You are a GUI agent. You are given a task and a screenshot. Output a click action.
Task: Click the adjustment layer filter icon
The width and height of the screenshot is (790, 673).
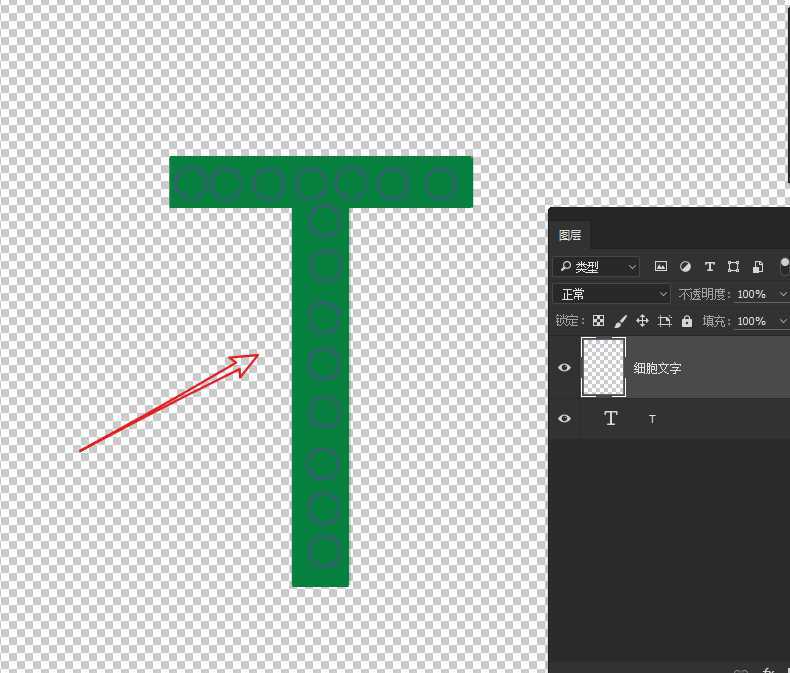coord(685,267)
